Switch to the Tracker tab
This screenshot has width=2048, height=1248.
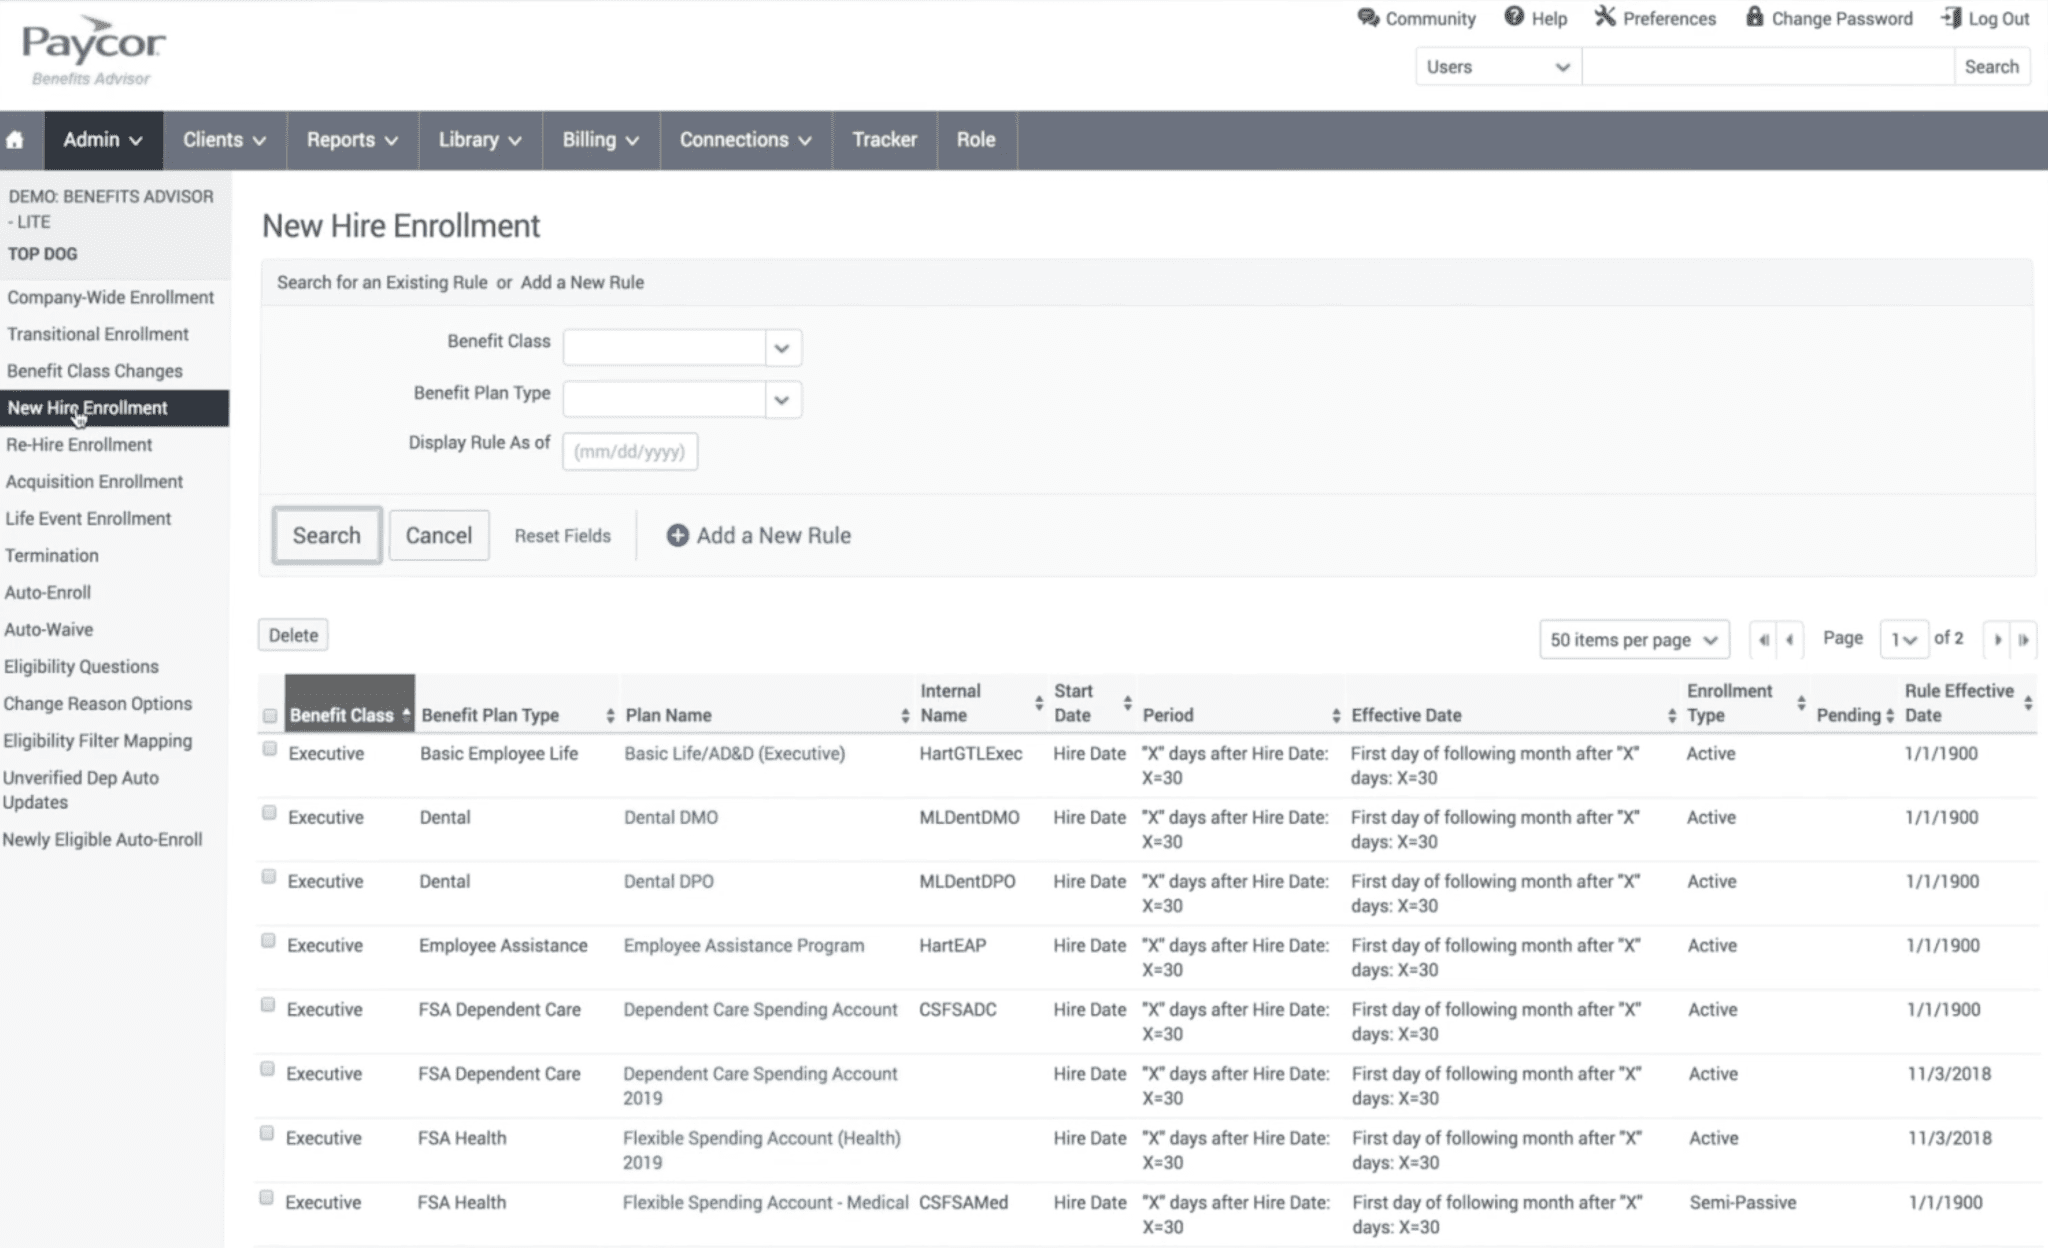(x=883, y=140)
